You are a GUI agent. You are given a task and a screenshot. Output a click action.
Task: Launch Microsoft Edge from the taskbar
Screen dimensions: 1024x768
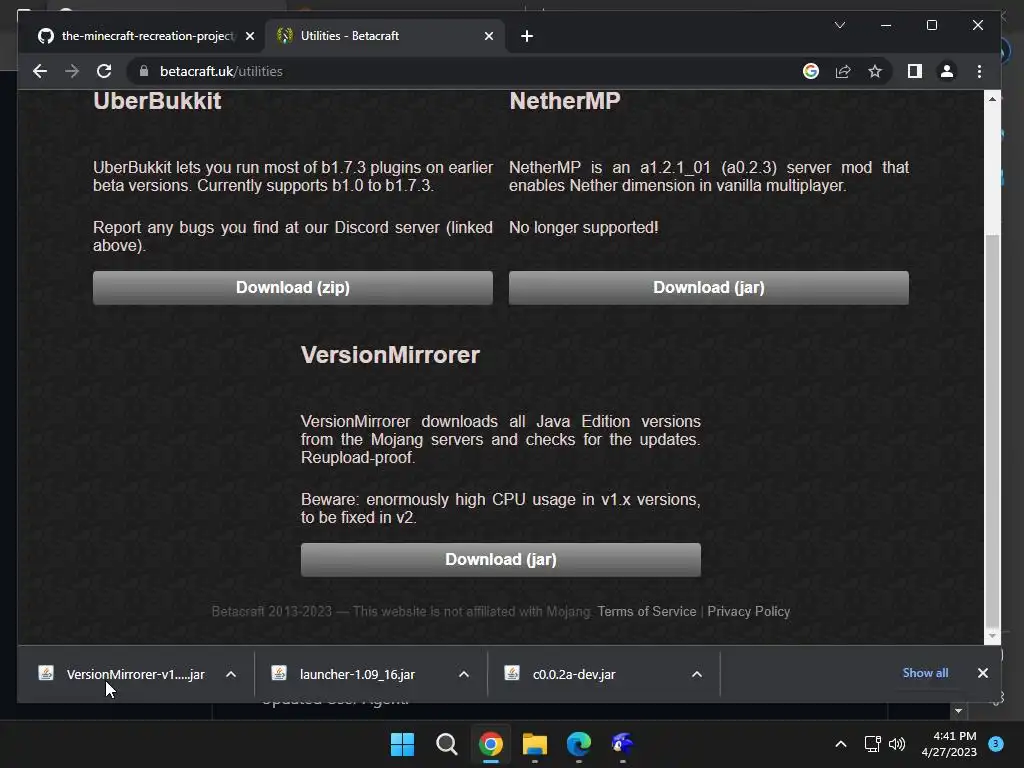[579, 744]
